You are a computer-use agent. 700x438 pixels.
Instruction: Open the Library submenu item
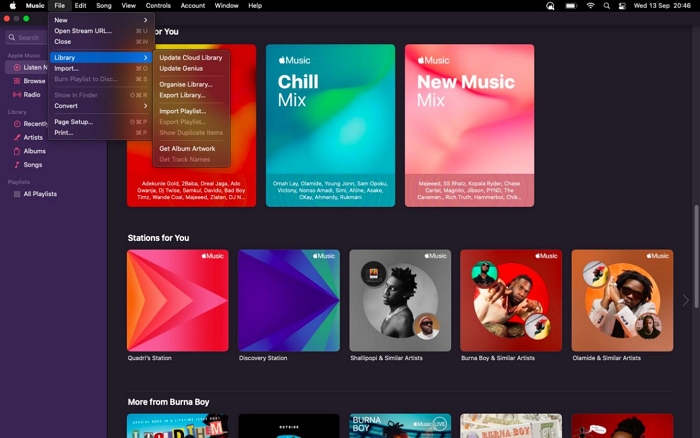[101, 58]
